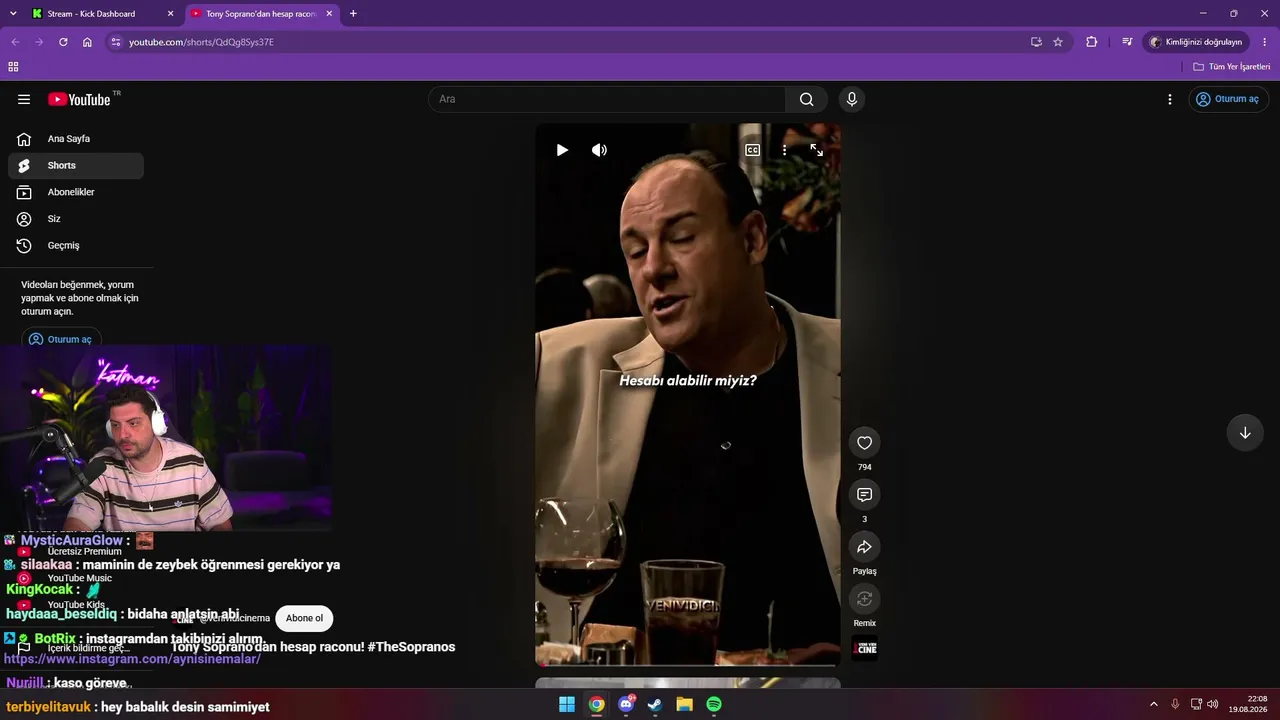
Task: Close the Kick Dashboard tab
Action: (x=170, y=14)
